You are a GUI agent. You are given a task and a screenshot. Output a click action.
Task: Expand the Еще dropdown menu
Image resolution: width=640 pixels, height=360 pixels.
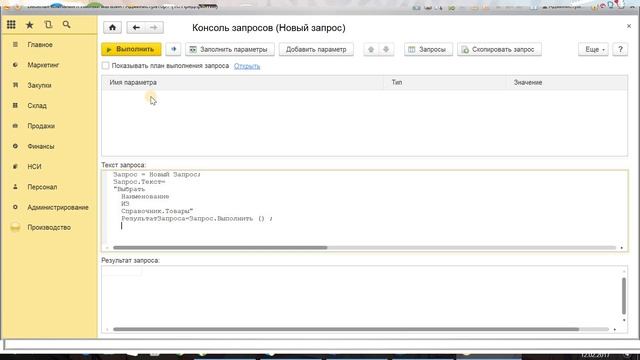click(x=593, y=49)
